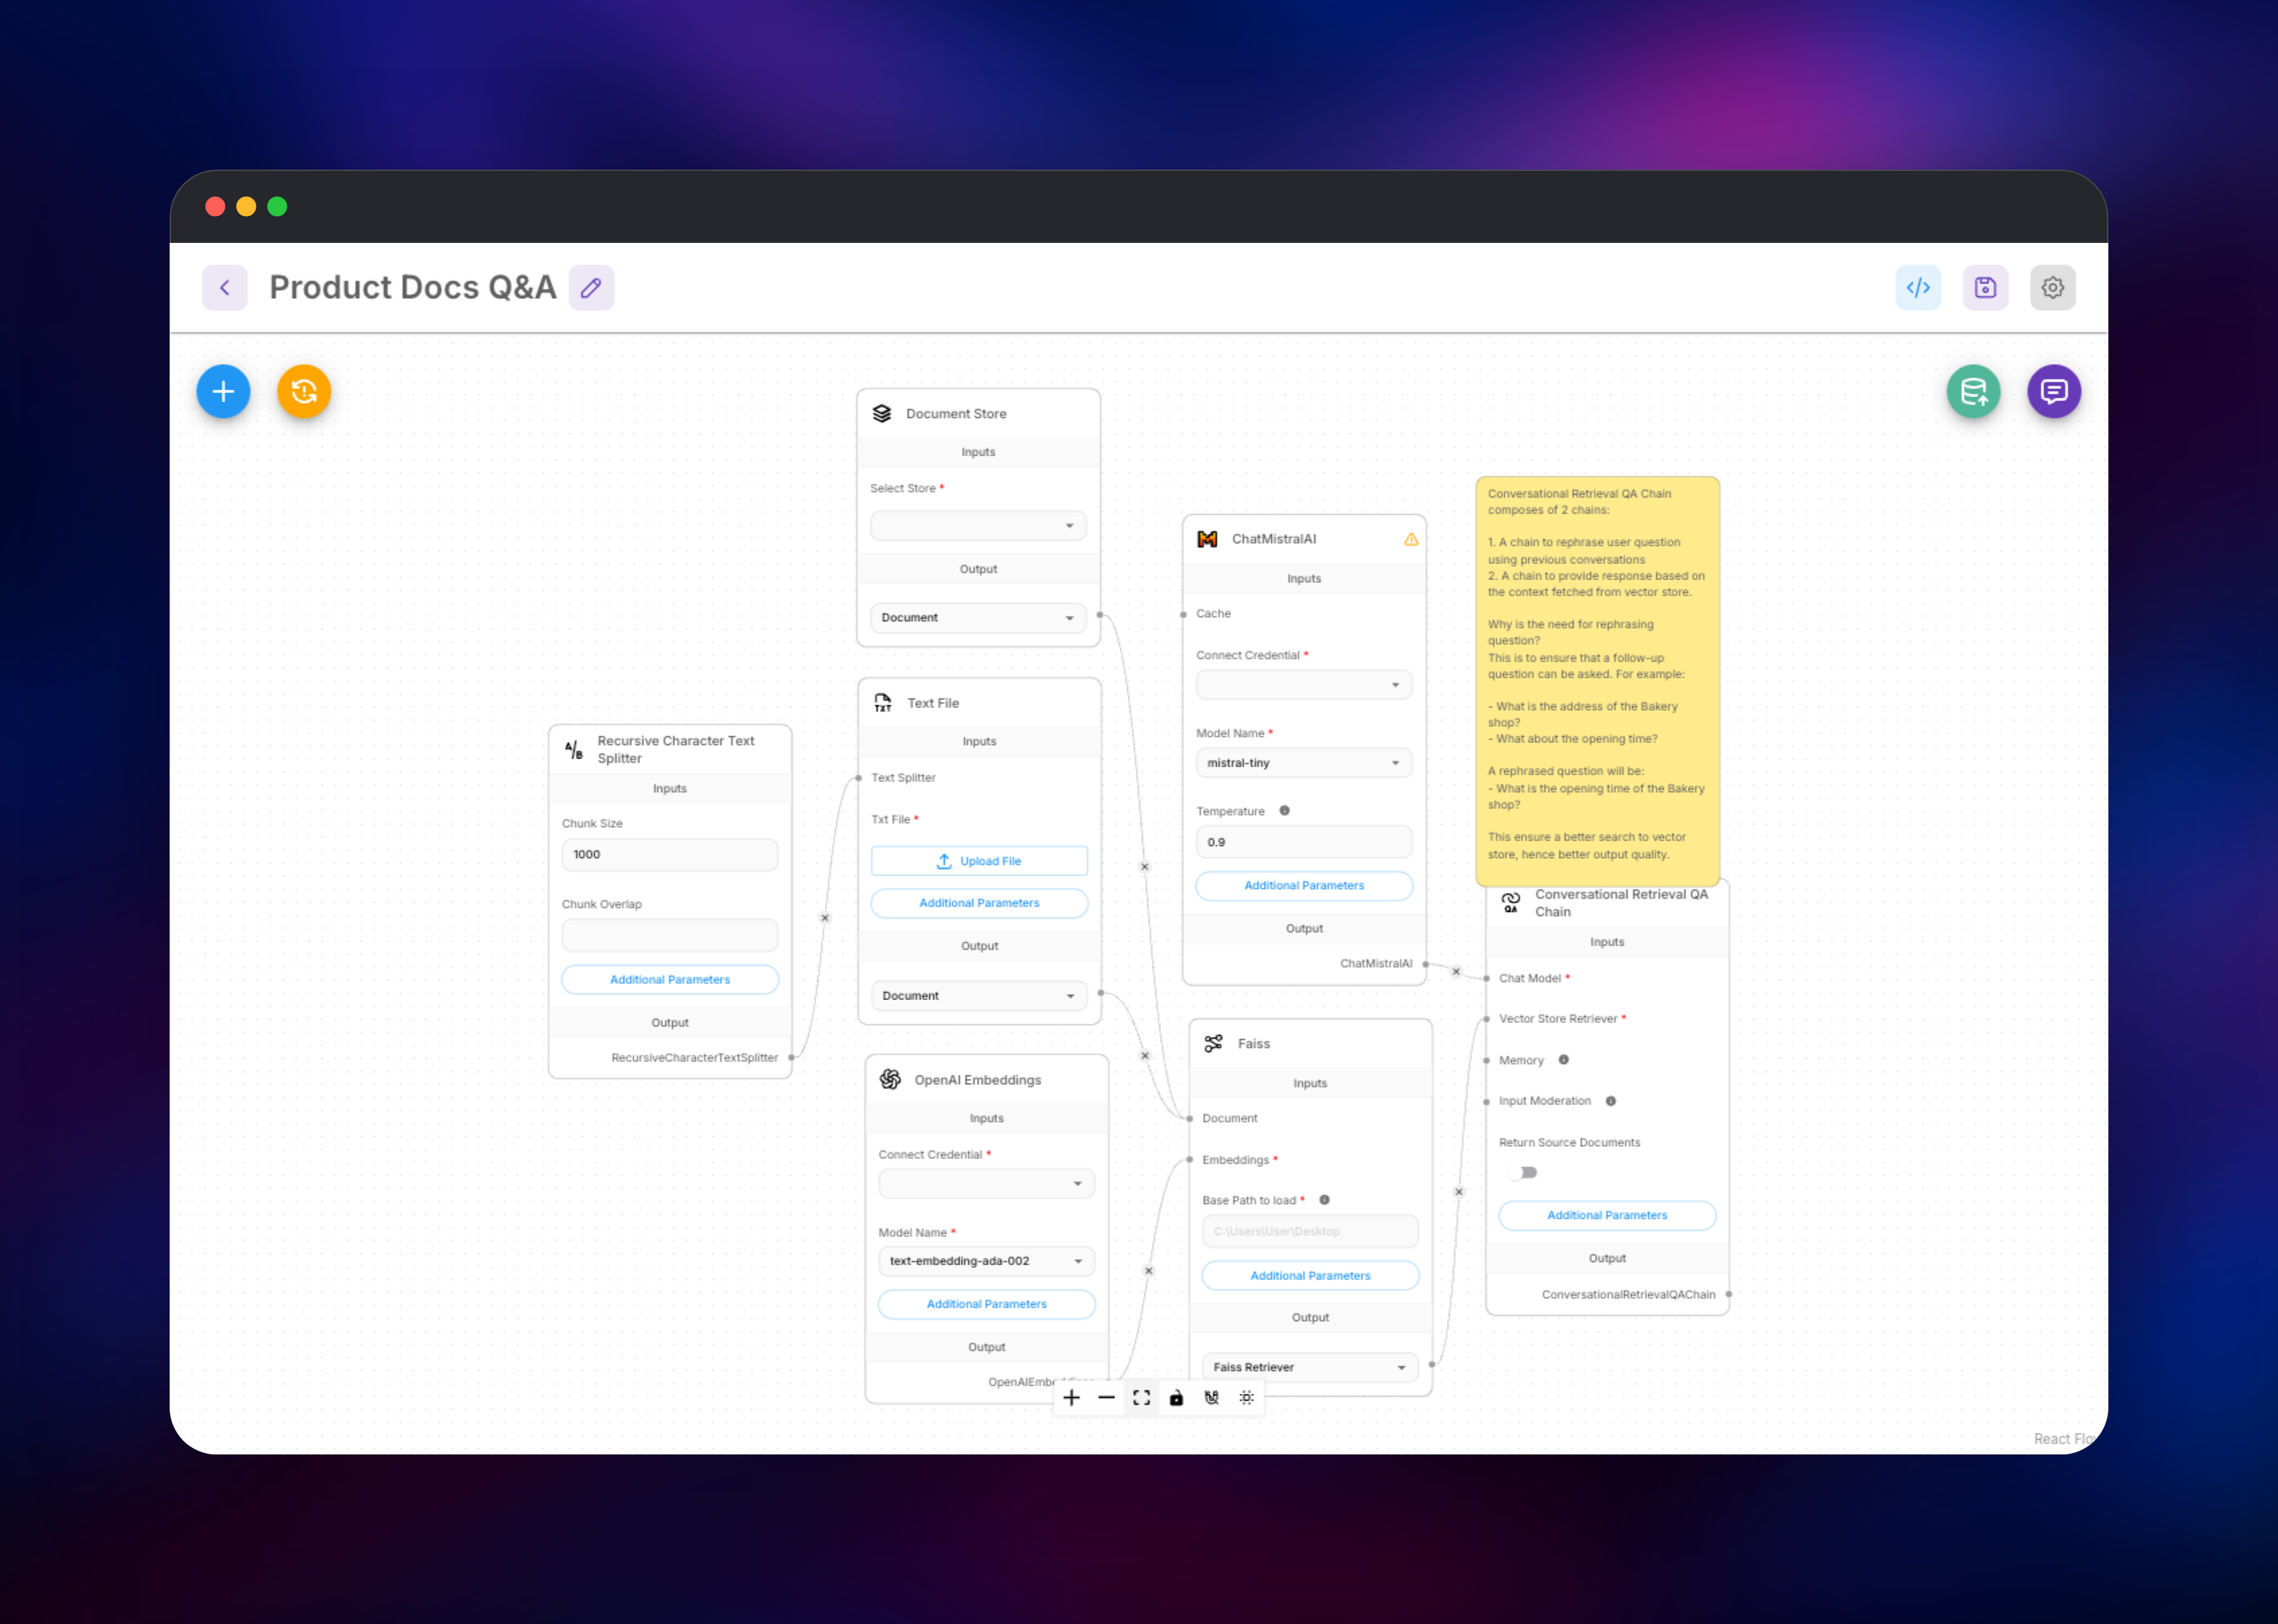The height and width of the screenshot is (1624, 2278).
Task: Delete the edge between ChatMistralAI and Chat Model
Action: 1456,972
